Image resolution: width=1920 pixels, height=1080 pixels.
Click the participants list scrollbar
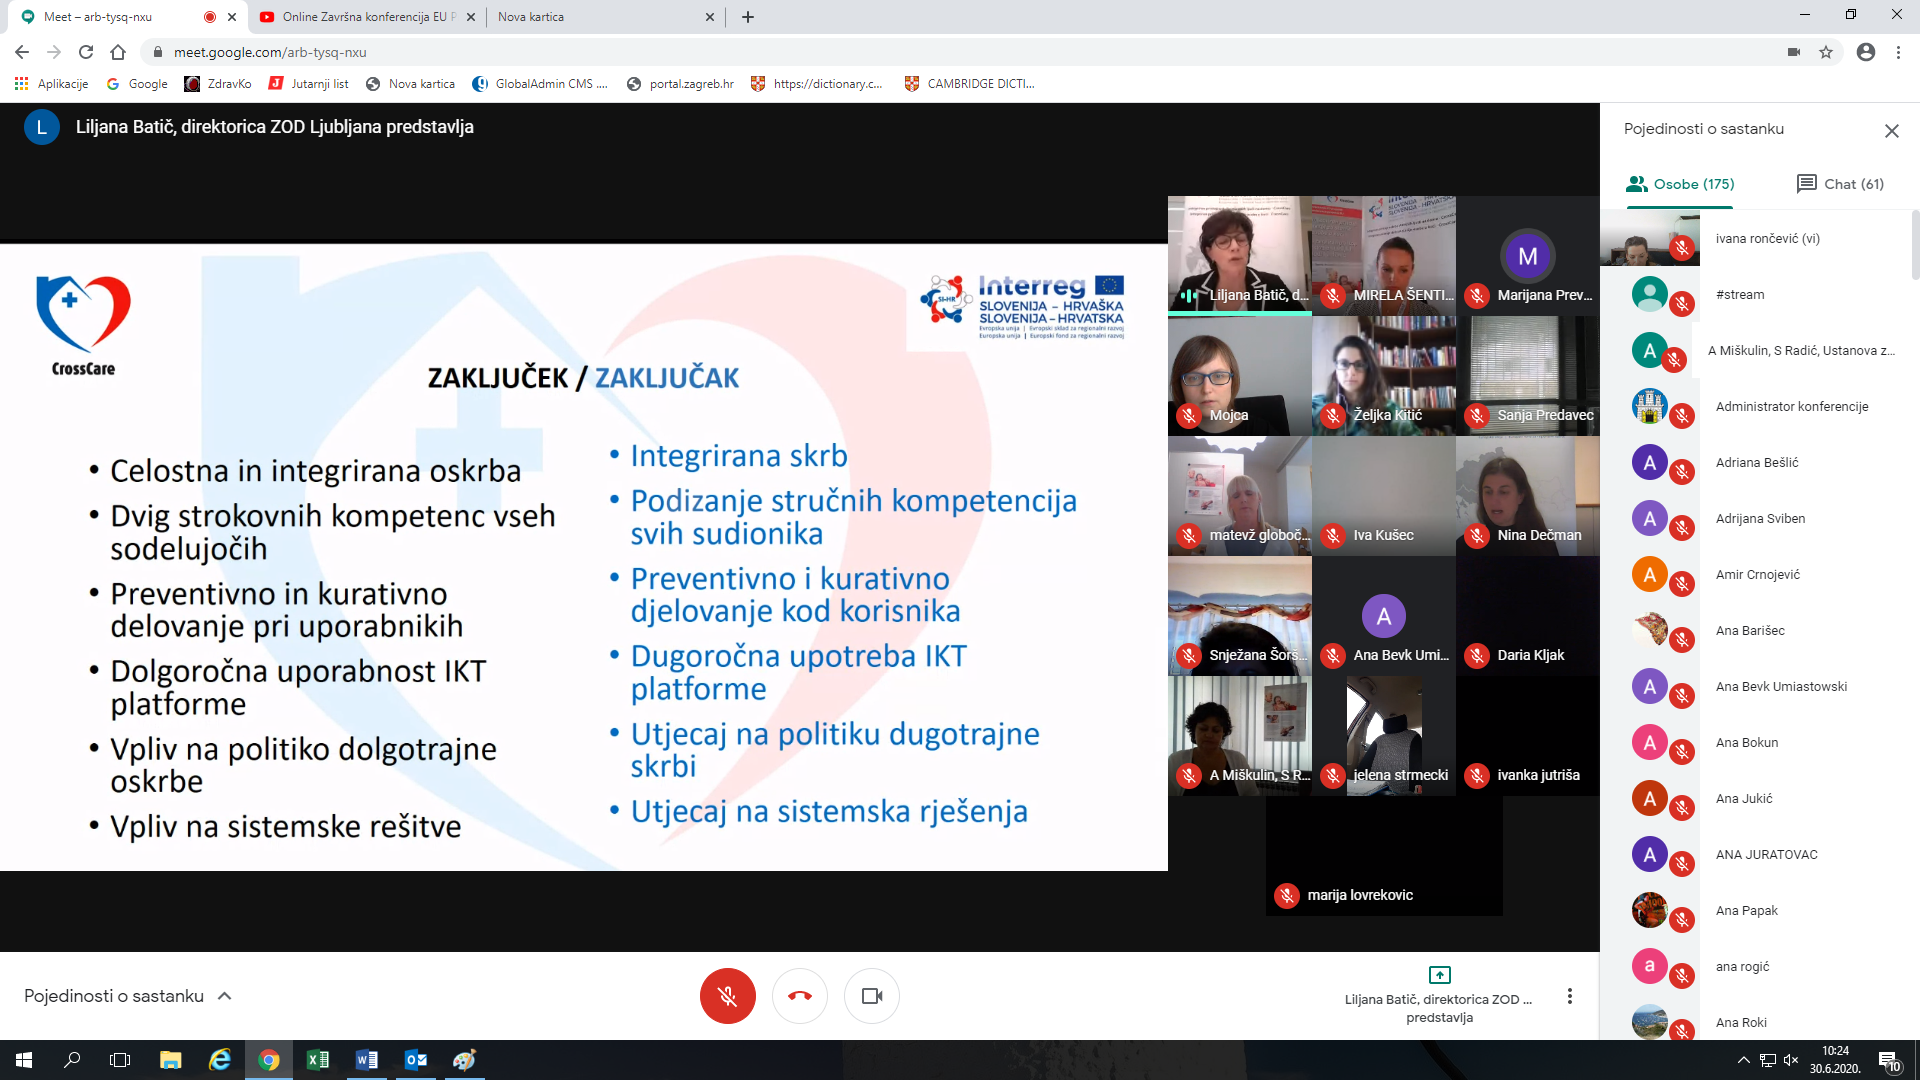pos(1914,246)
